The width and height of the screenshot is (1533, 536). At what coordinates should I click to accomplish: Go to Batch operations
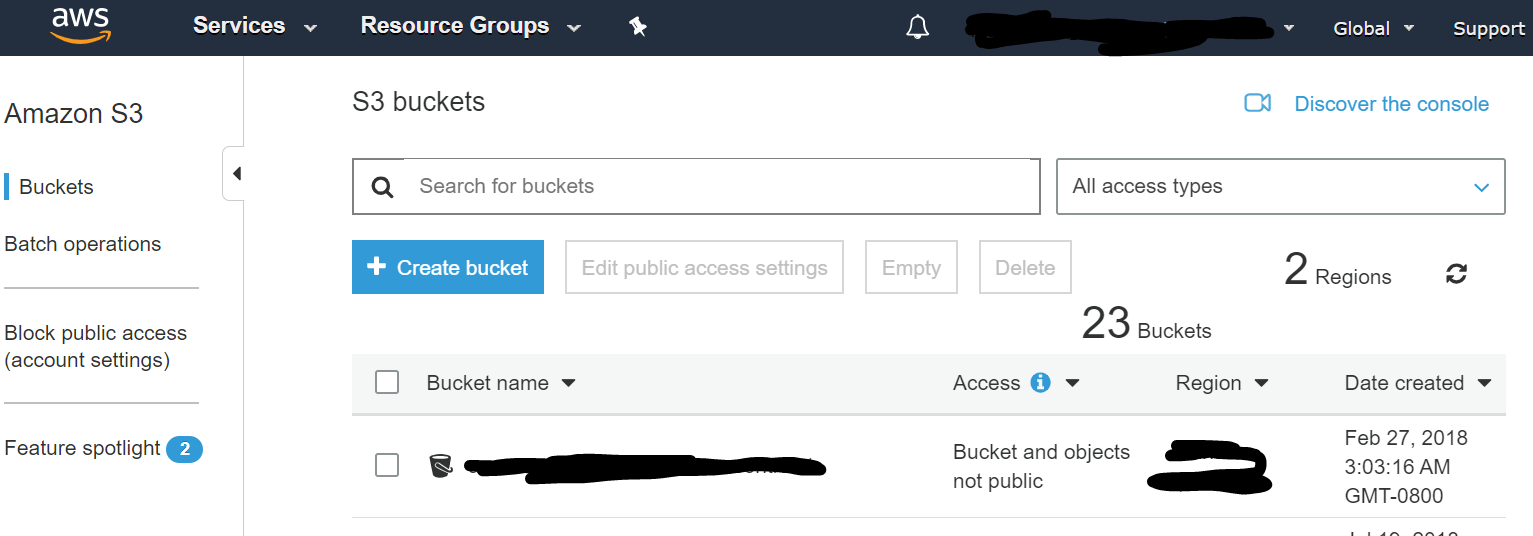pyautogui.click(x=83, y=244)
